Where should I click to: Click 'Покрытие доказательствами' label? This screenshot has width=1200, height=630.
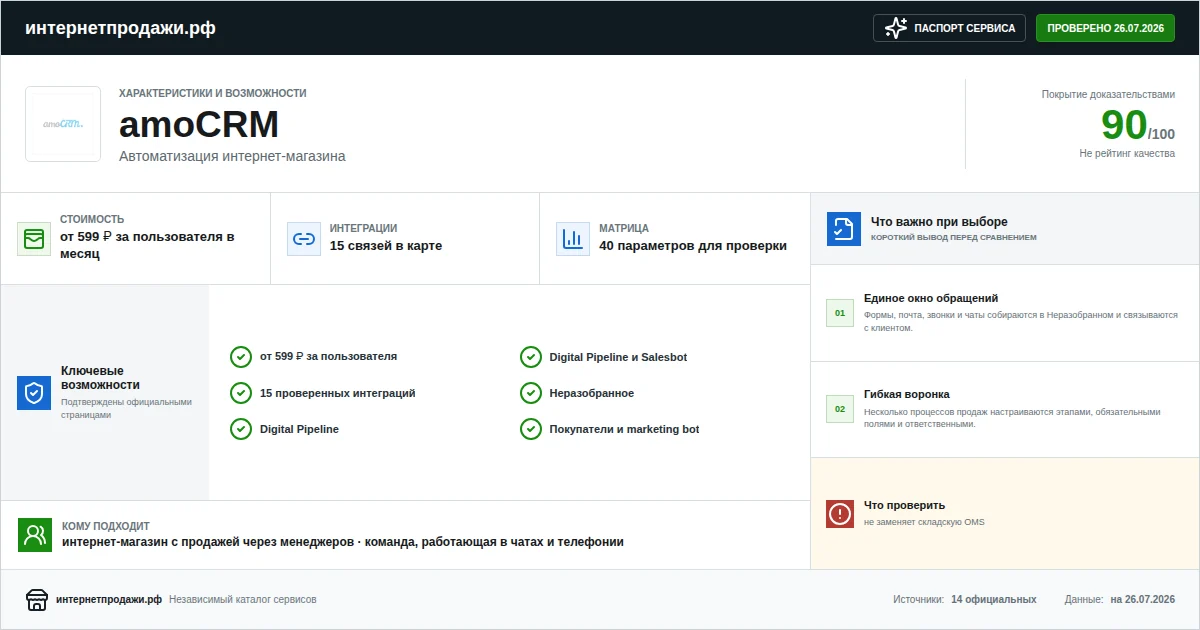[1108, 95]
